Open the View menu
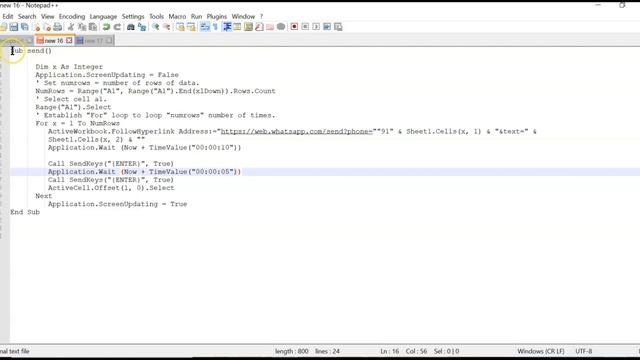 [47, 16]
